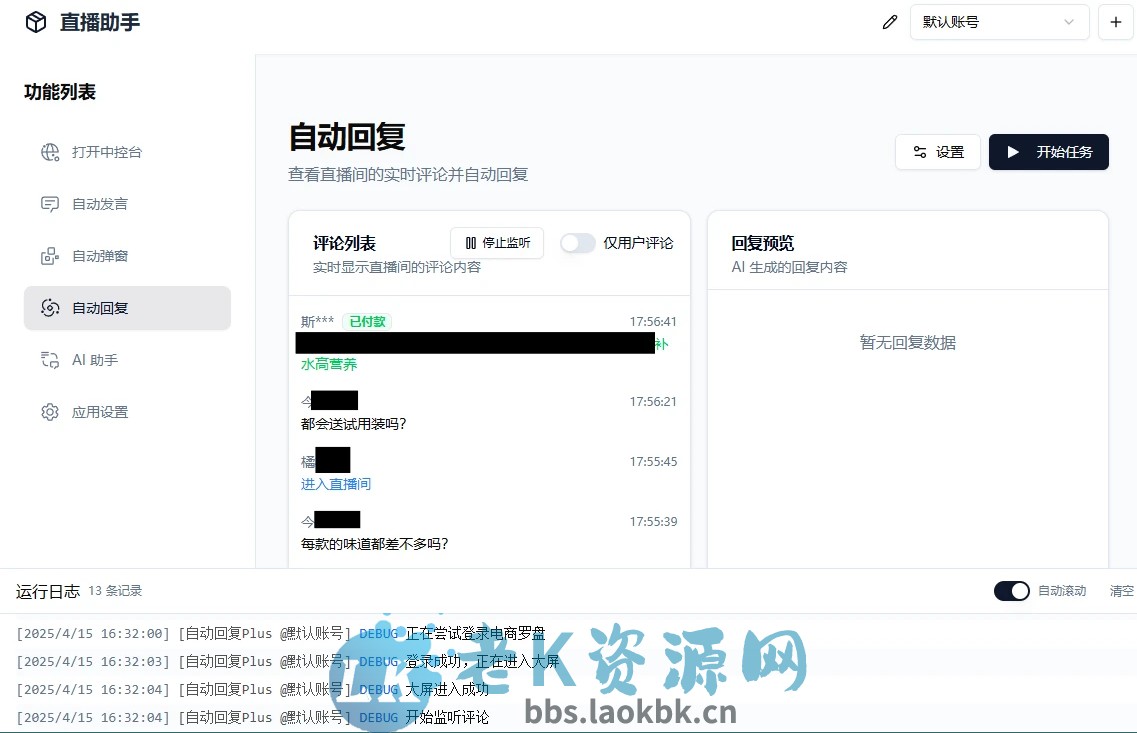
Task: Open 打开中控台 in the sidebar
Action: tap(127, 152)
